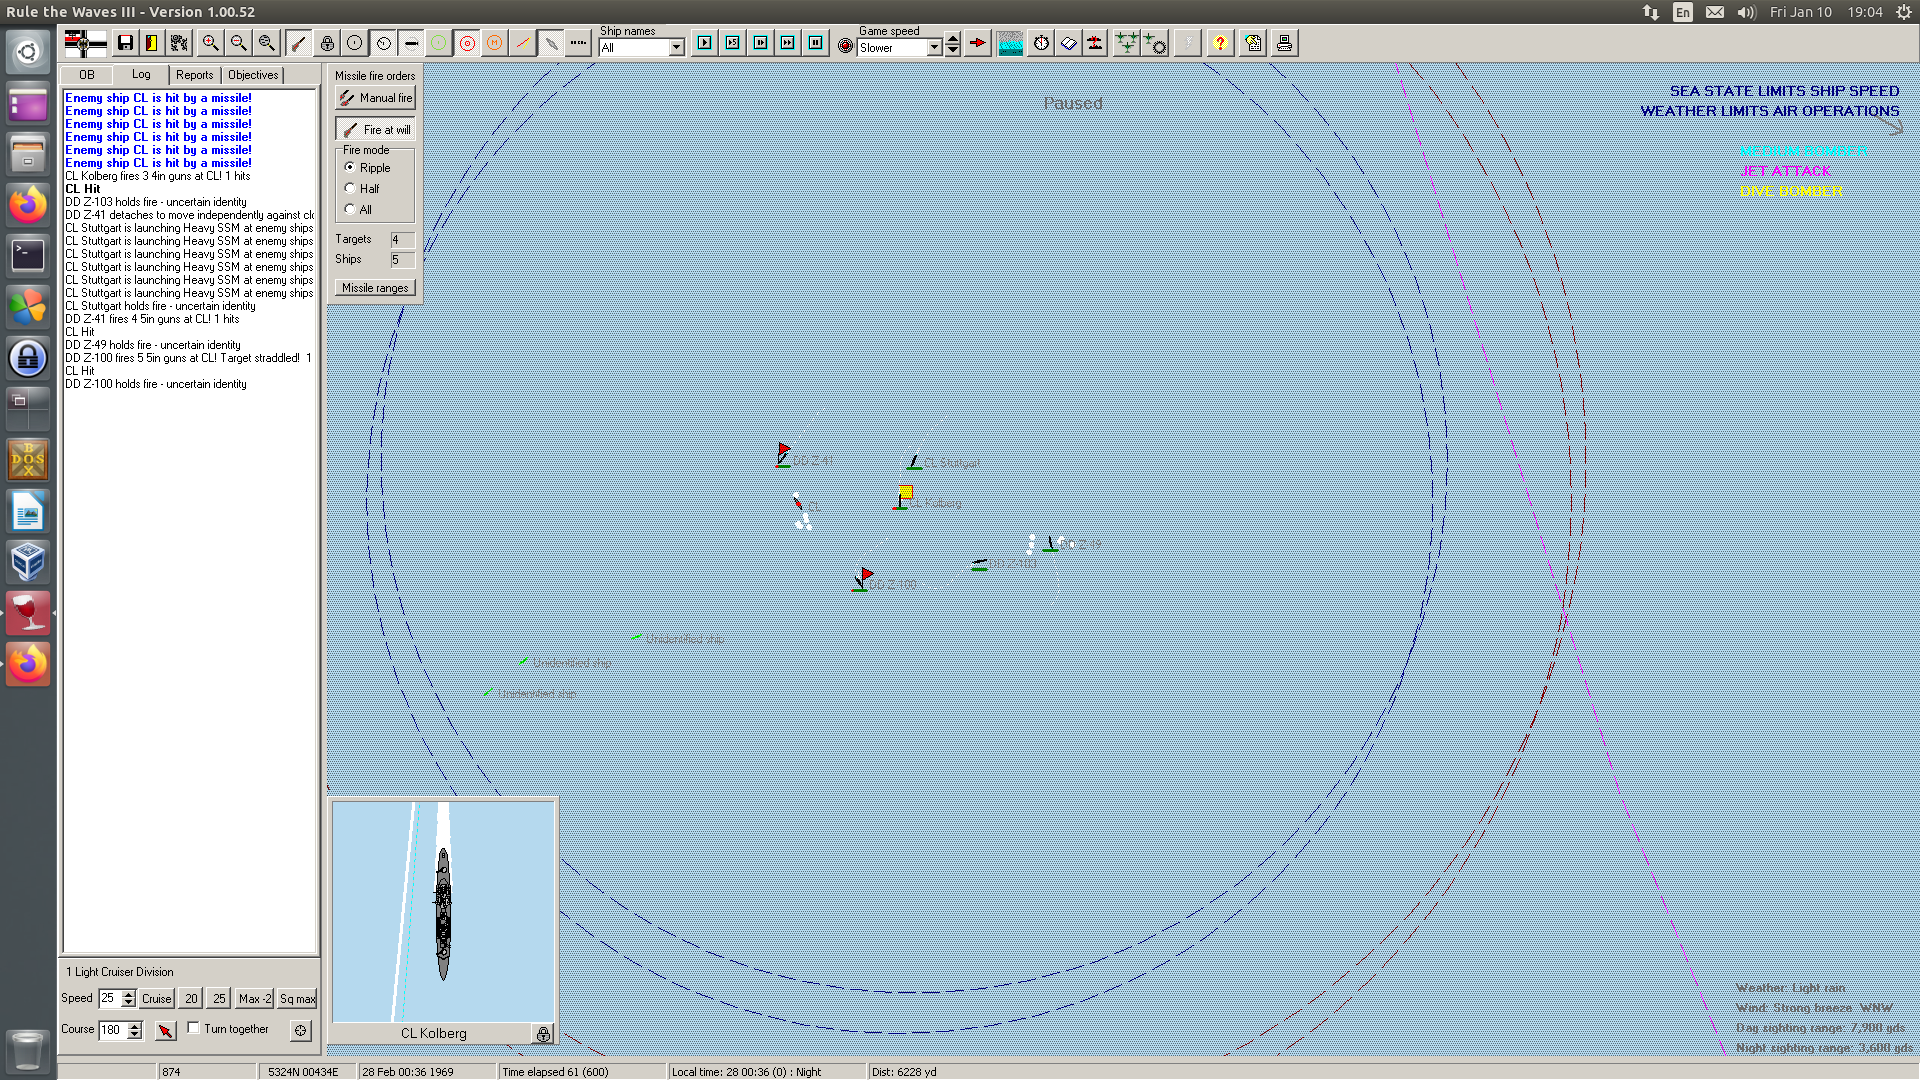1920x1080 pixels.
Task: Click the German naval flag icon
Action: 85,43
